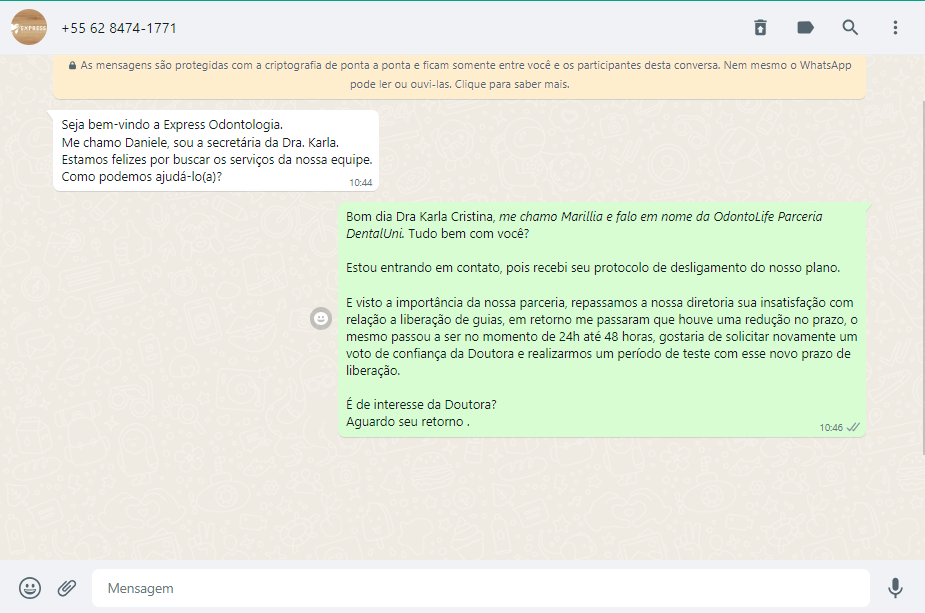Open the emoji picker in the message bar
925x613 pixels.
pos(29,588)
